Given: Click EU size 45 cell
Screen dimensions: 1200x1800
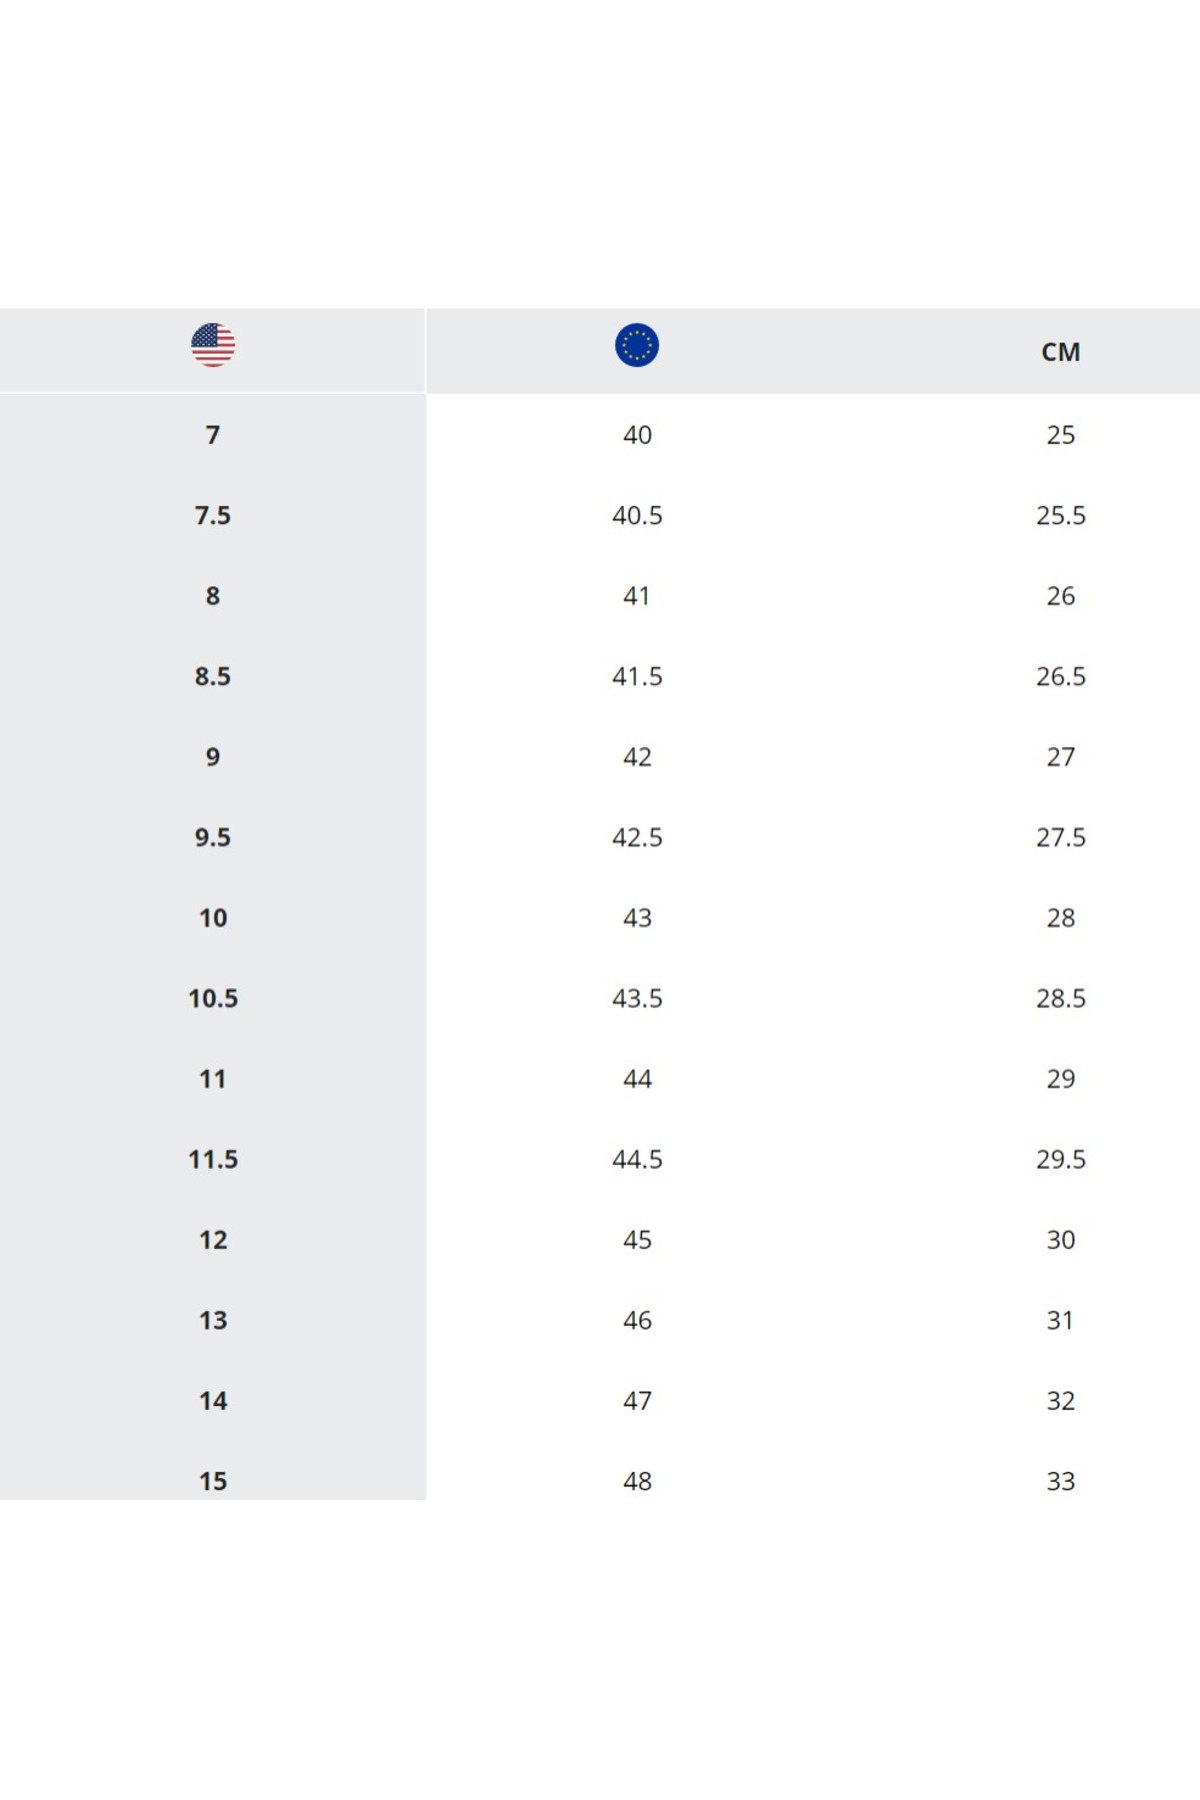Looking at the screenshot, I should point(637,1240).
